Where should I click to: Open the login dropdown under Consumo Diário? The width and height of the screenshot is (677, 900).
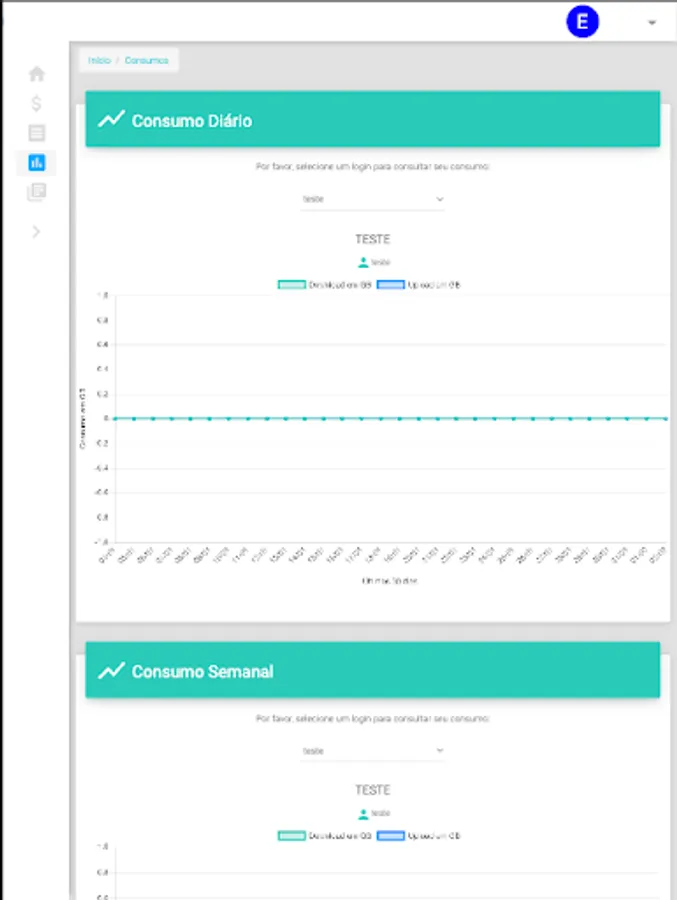[372, 199]
